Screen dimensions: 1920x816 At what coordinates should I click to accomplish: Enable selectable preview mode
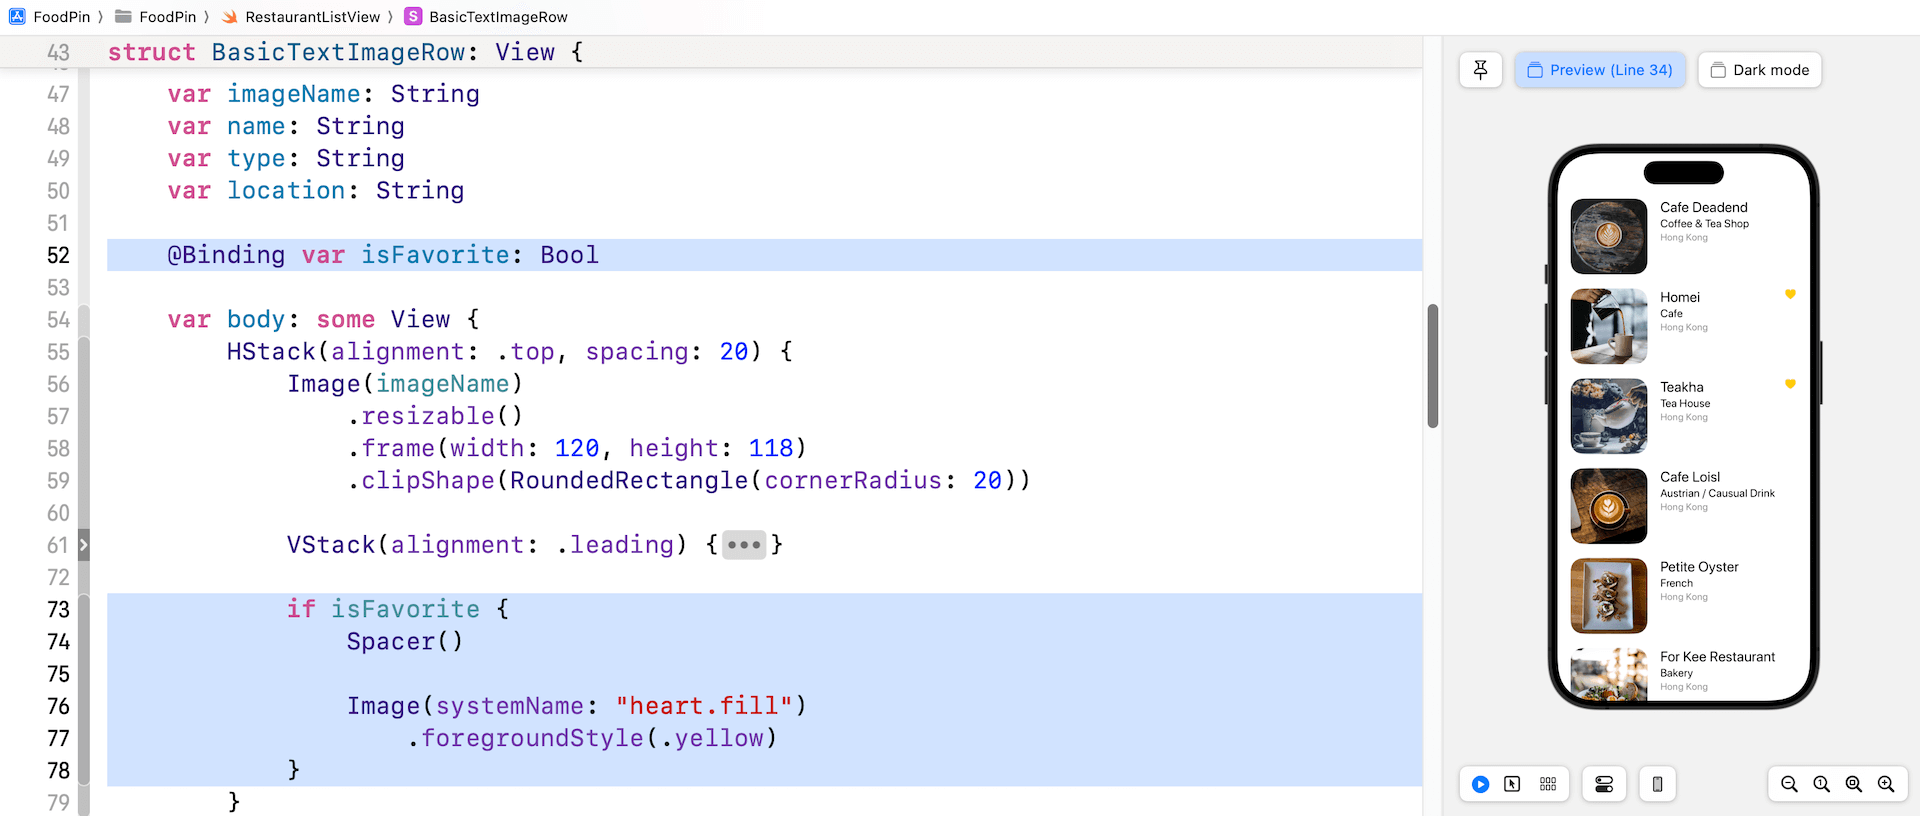1512,784
